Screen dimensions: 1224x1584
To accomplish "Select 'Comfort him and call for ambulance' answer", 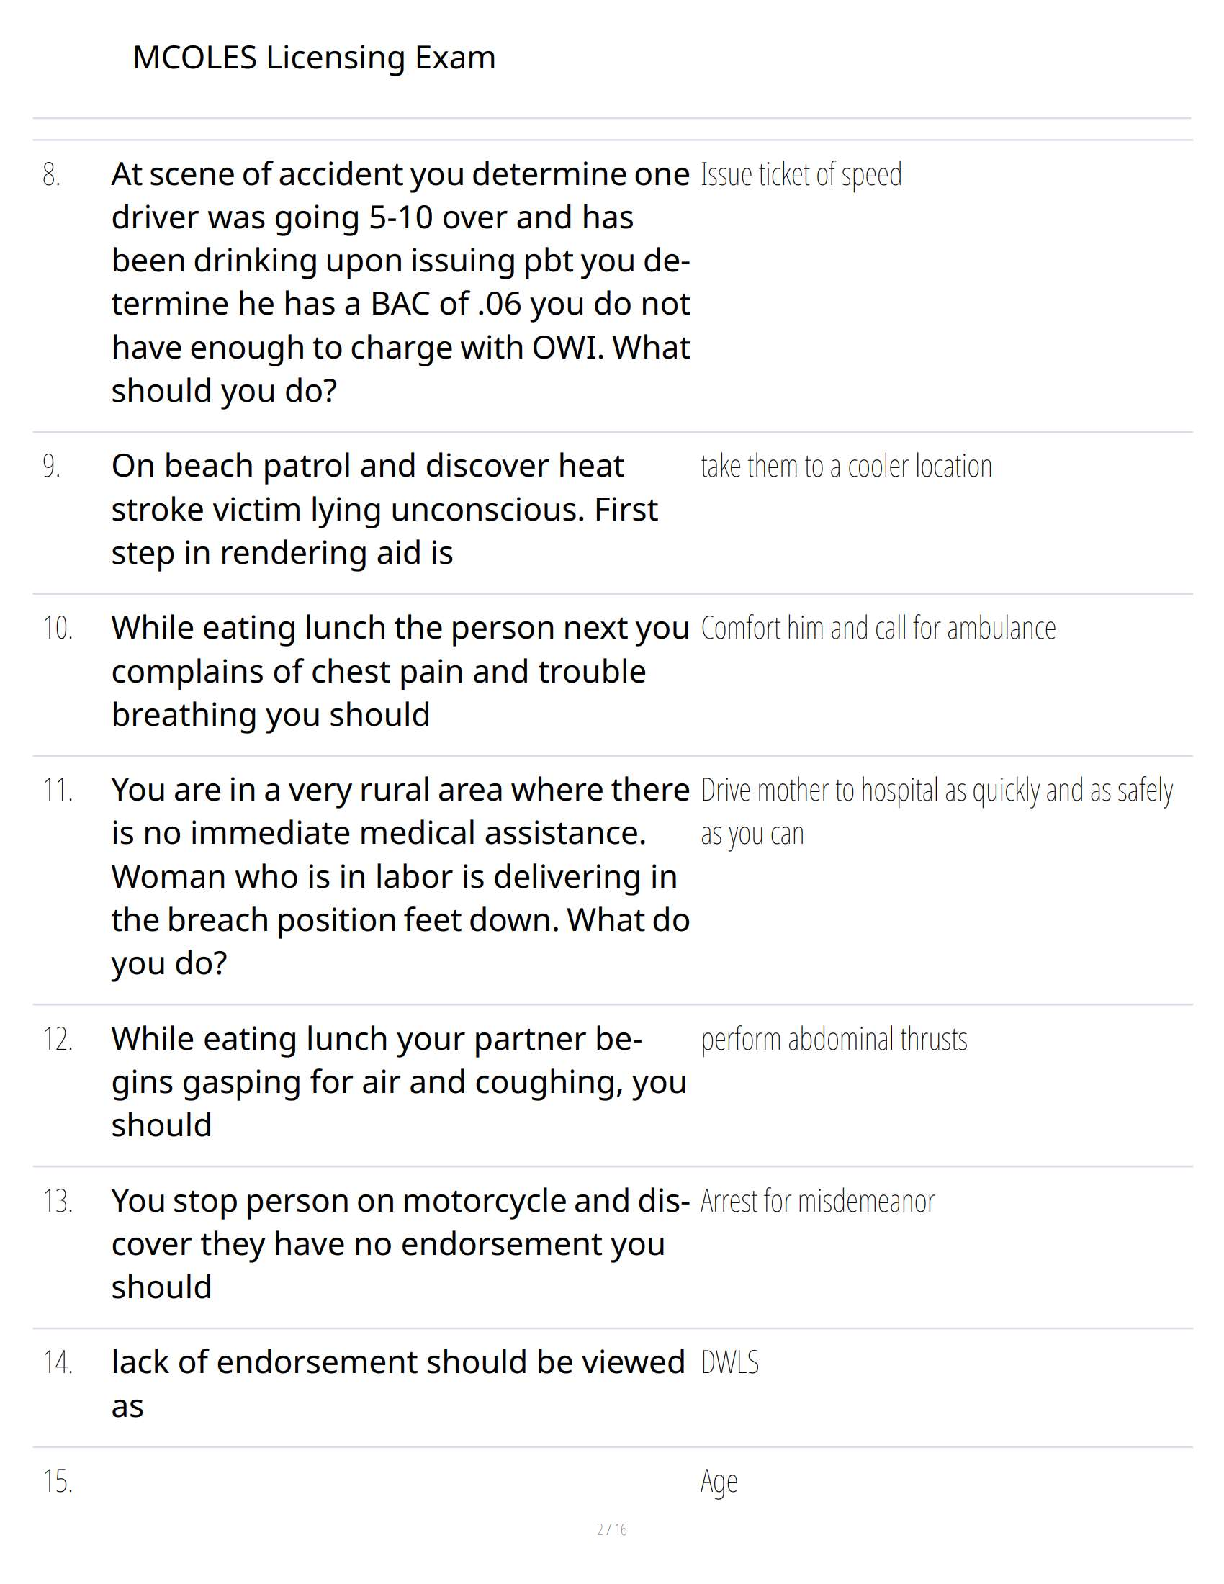I will coord(878,629).
